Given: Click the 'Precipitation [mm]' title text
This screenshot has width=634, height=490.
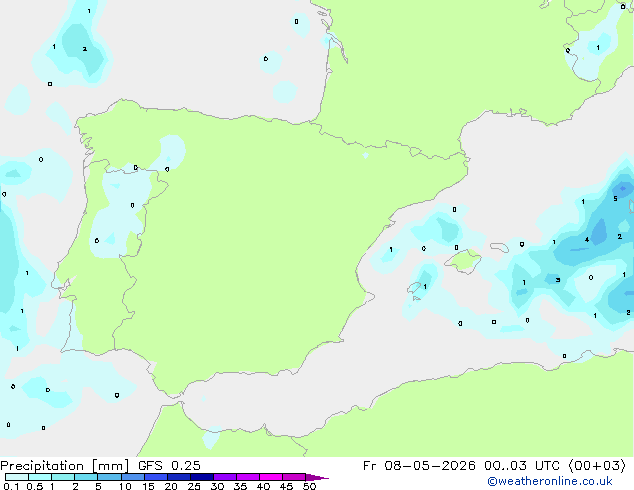Looking at the screenshot, I should tap(65, 466).
